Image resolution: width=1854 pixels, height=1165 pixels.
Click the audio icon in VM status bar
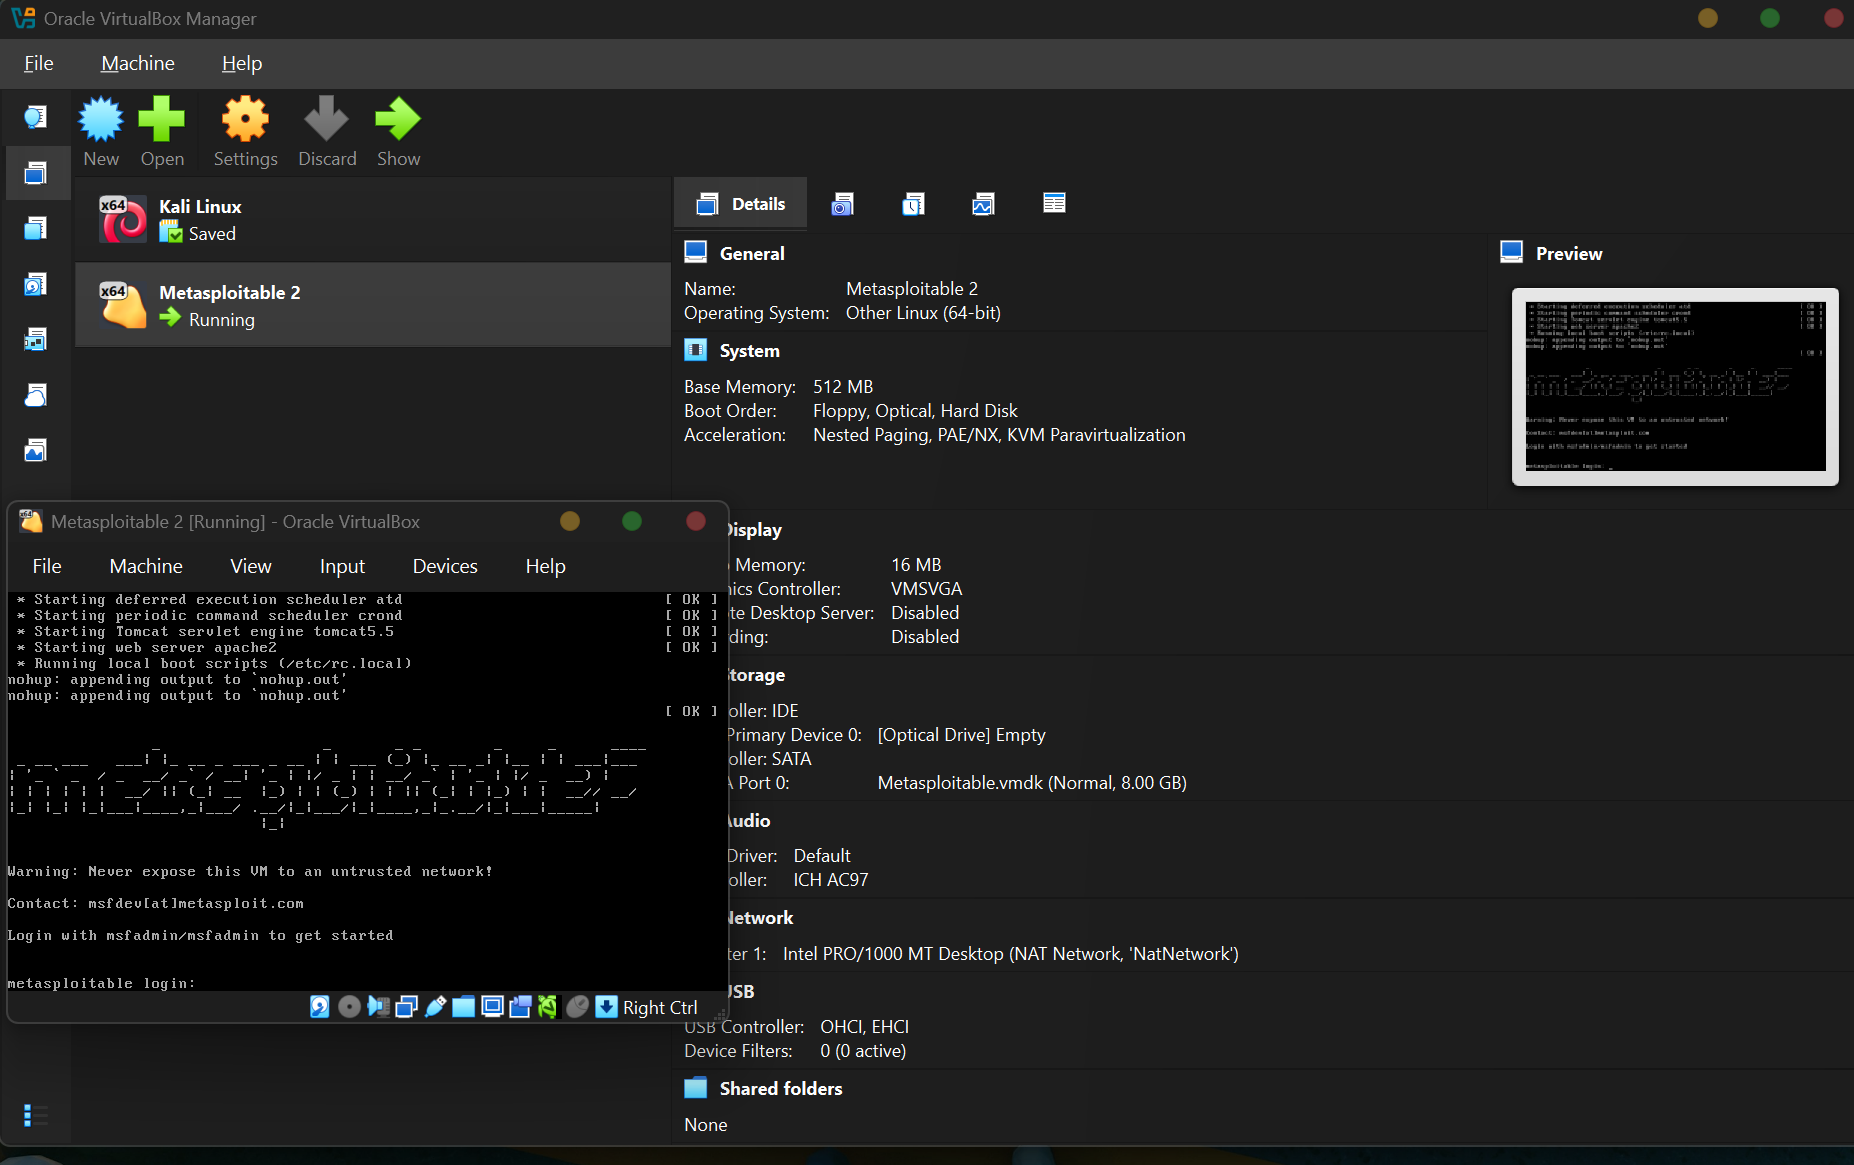(378, 1007)
